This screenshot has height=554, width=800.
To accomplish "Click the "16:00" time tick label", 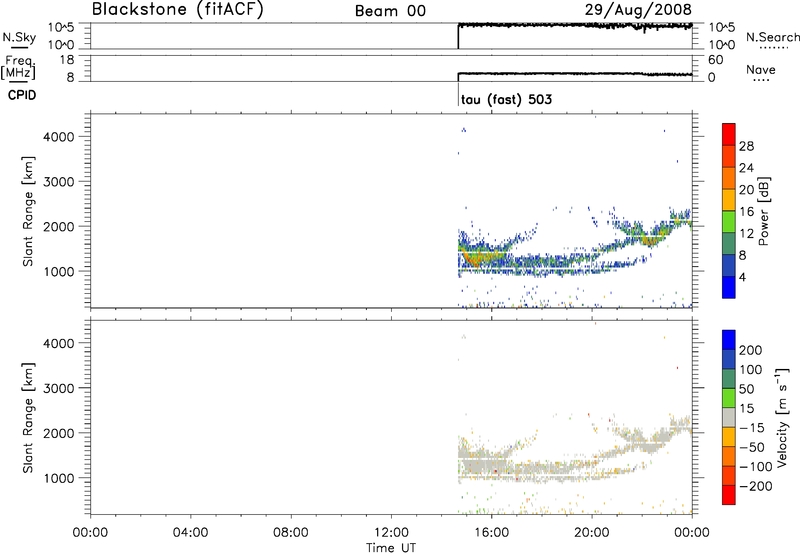I will tap(491, 533).
